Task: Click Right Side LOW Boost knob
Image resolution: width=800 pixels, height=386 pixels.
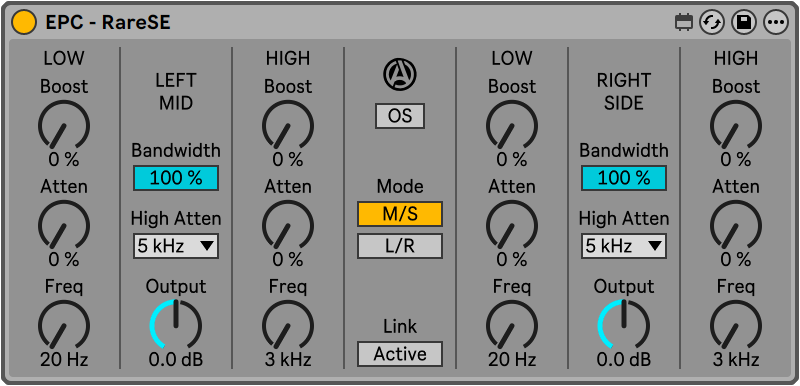Action: (512, 125)
